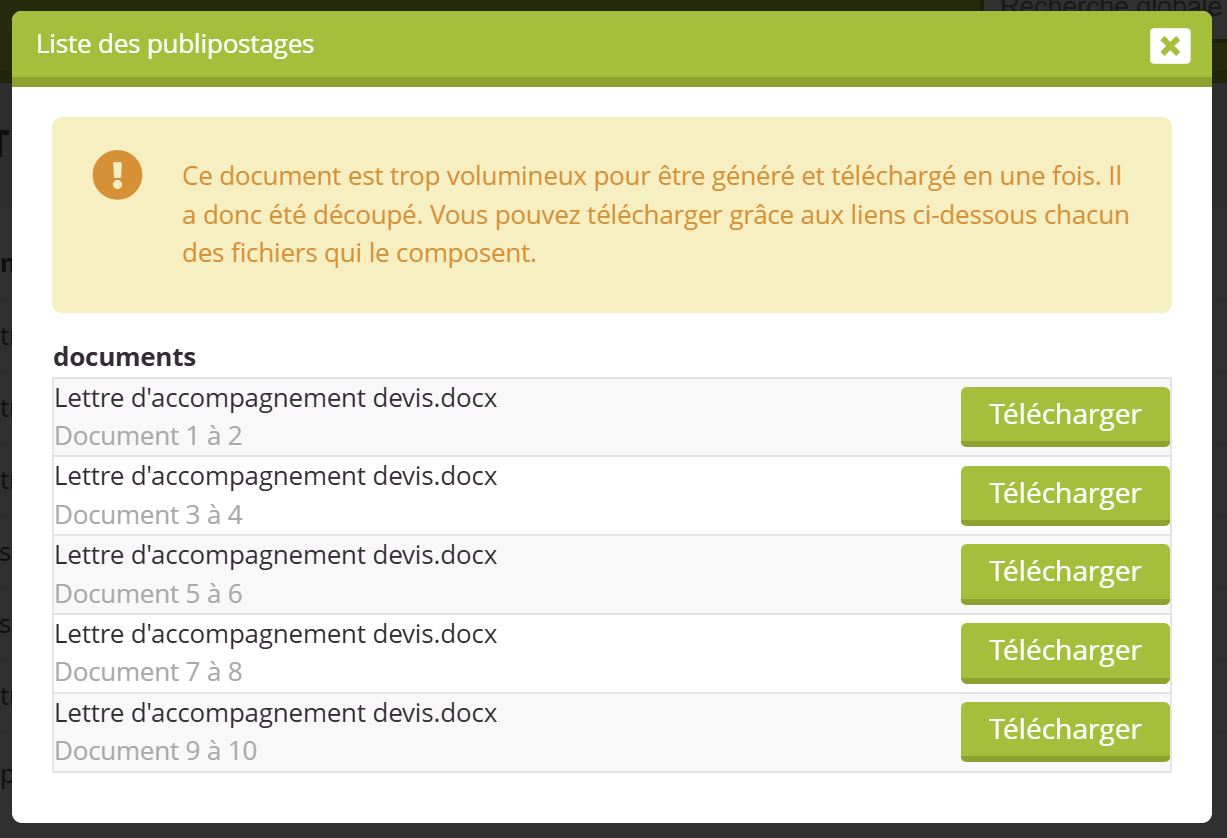The height and width of the screenshot is (838, 1227).
Task: Download the Document 9 à 10 file
Action: click(x=1065, y=731)
